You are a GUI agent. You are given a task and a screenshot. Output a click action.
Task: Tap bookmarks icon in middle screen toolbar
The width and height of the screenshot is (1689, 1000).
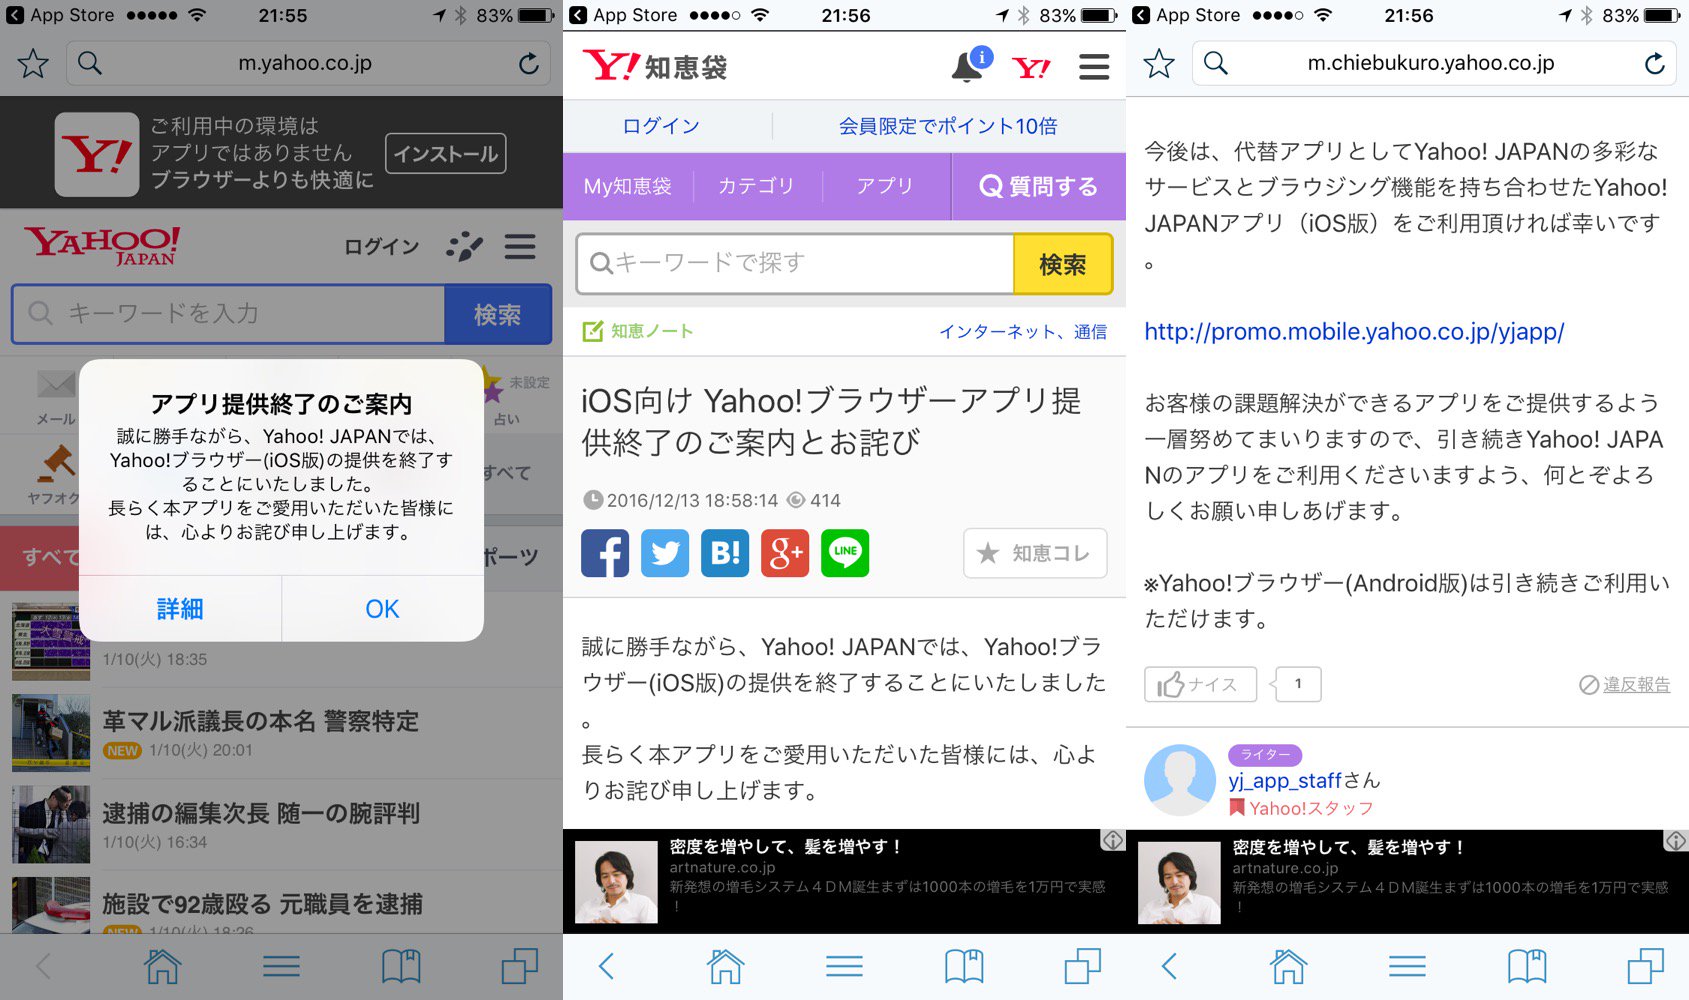point(964,966)
